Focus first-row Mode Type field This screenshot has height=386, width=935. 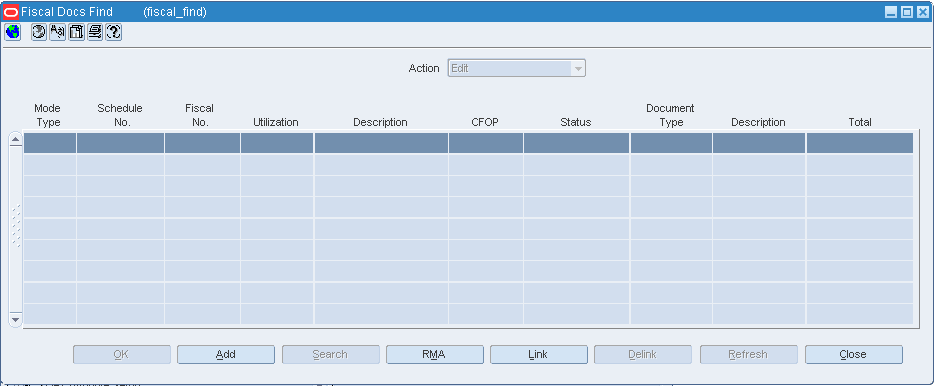pyautogui.click(x=50, y=143)
